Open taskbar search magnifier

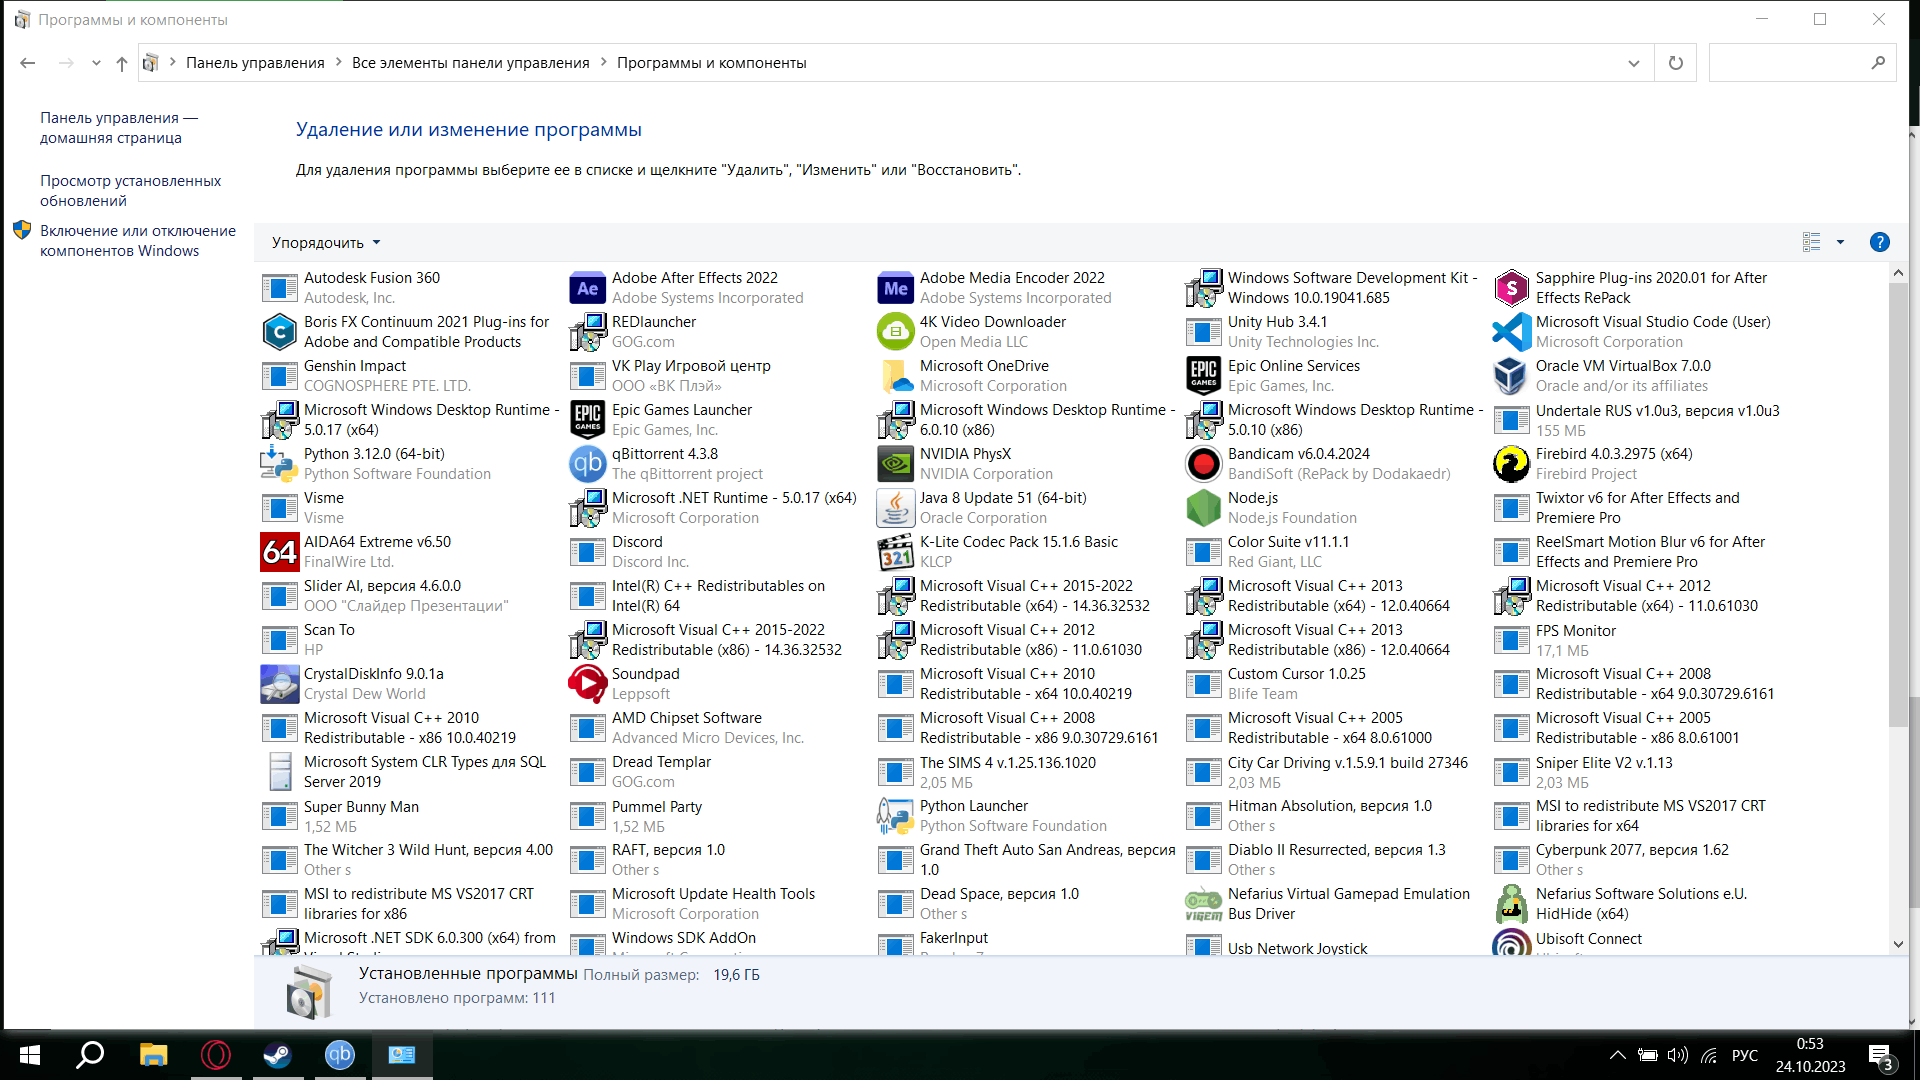click(91, 1055)
